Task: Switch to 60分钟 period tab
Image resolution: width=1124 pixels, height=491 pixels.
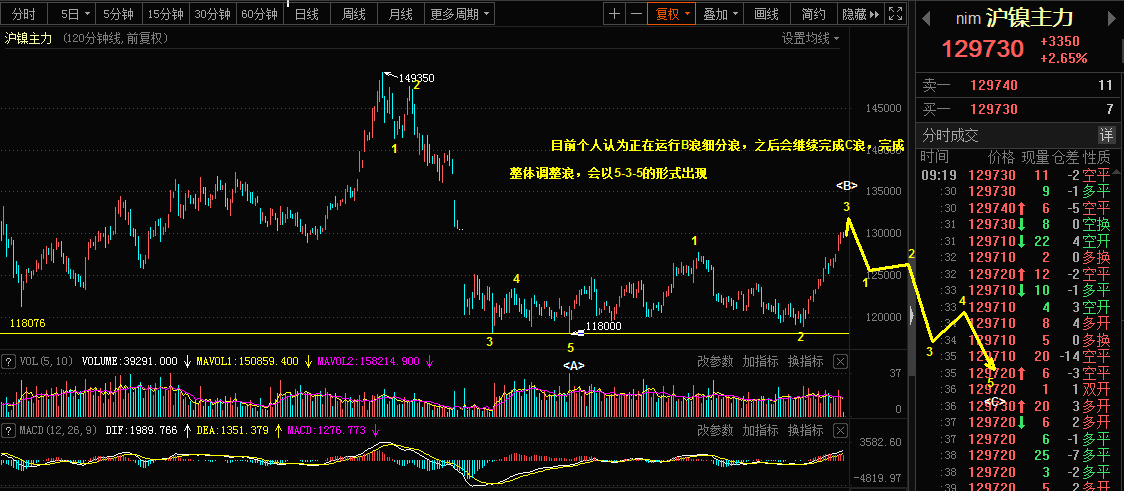Action: click(259, 14)
